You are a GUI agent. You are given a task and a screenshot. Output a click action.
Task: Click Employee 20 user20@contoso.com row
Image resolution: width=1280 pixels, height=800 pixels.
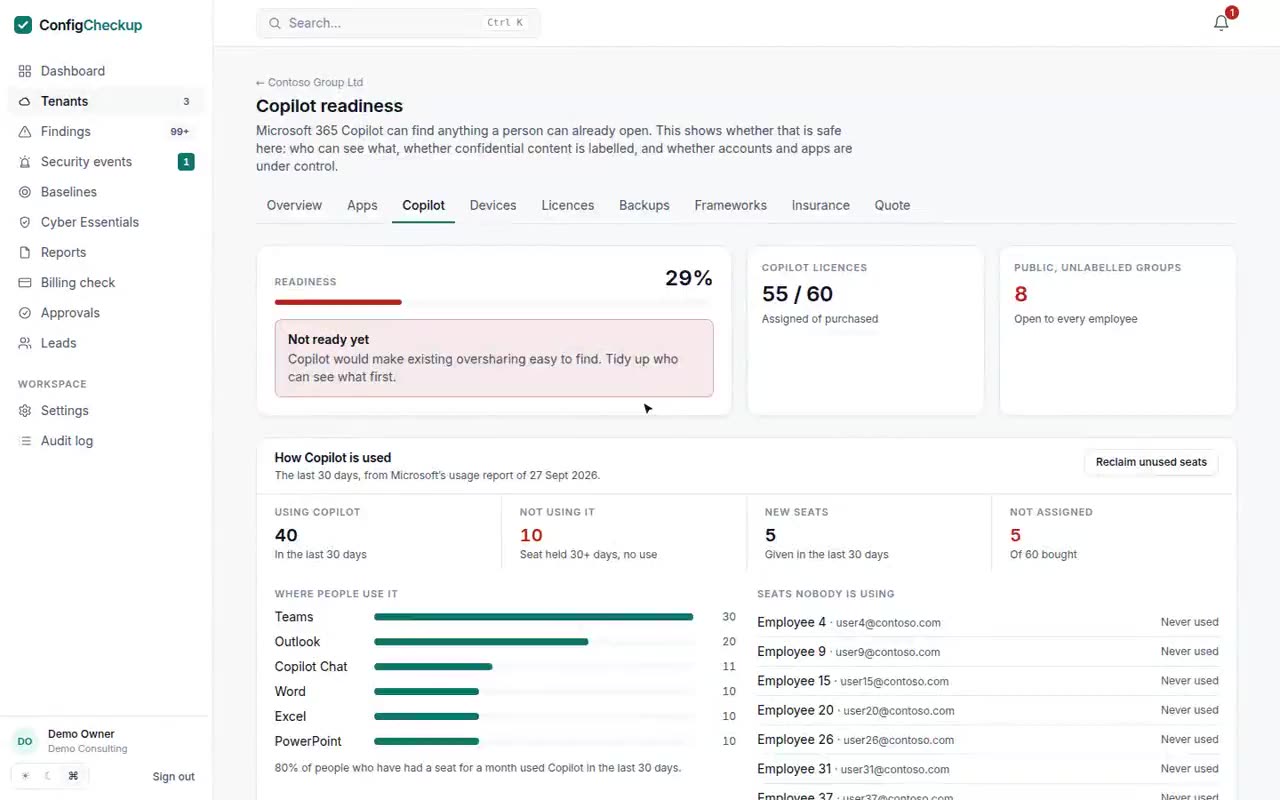tap(988, 710)
